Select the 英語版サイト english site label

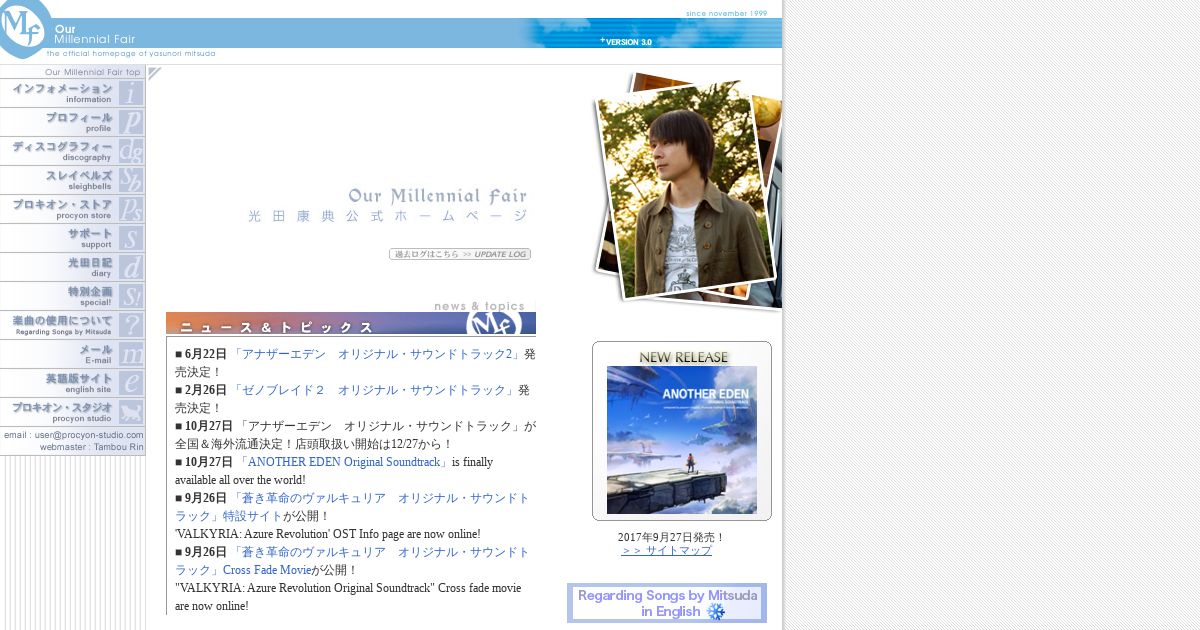tap(79, 383)
